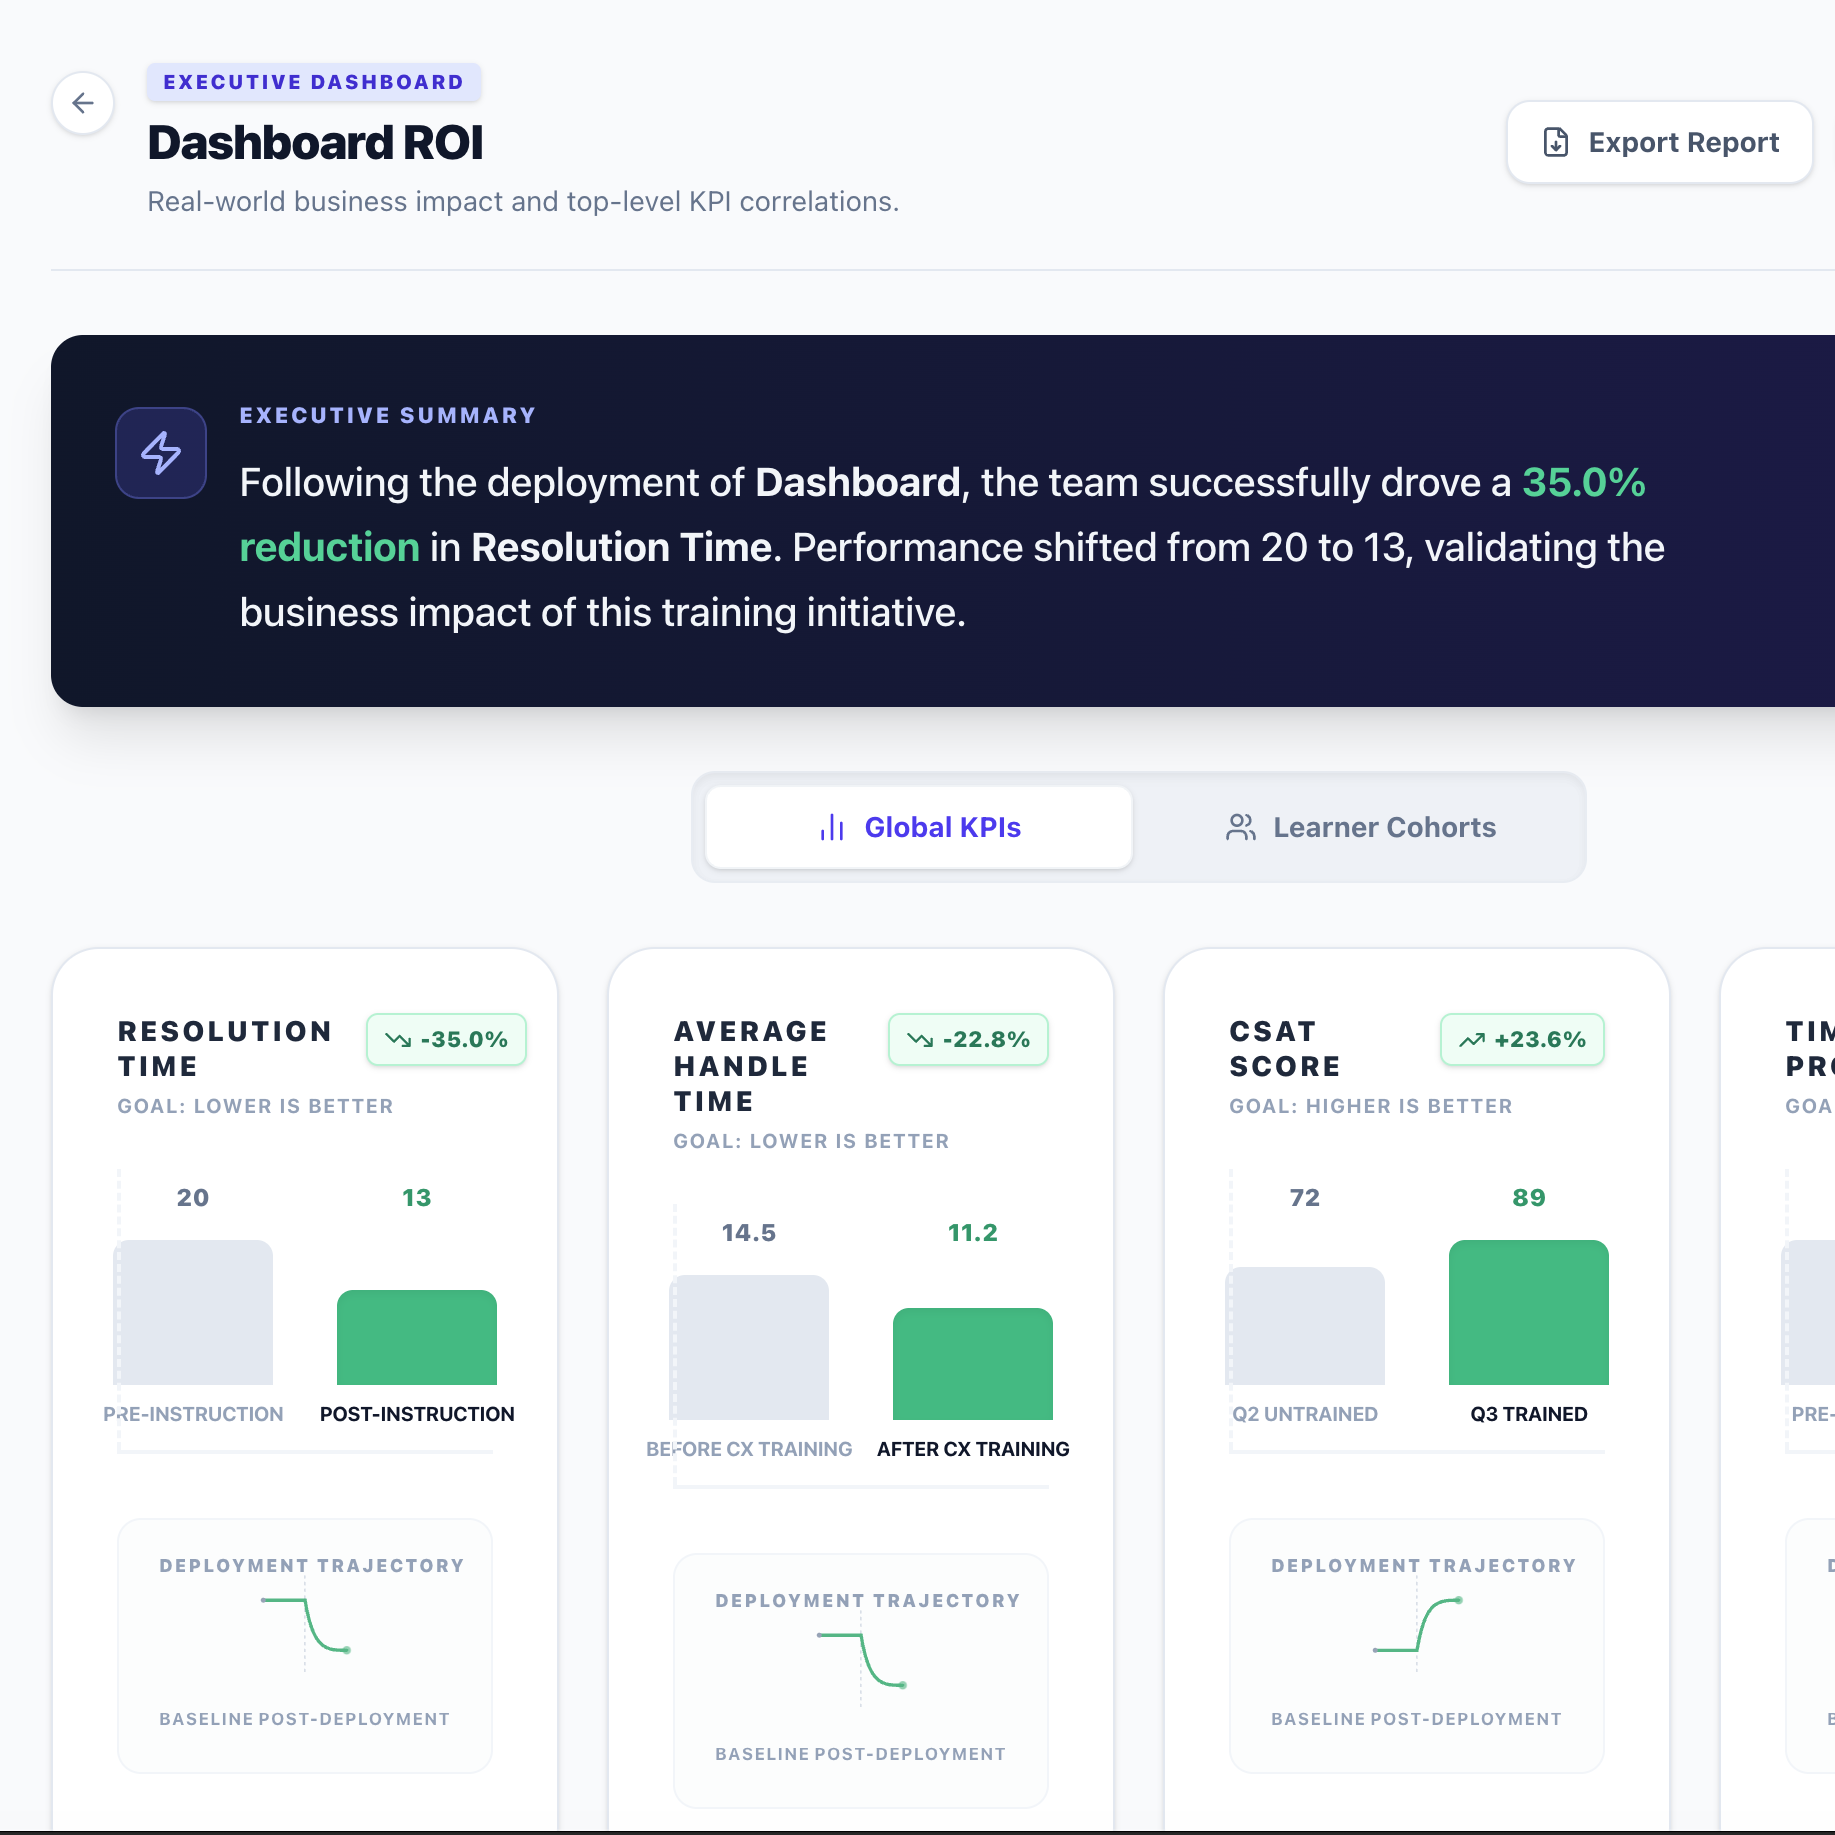This screenshot has height=1835, width=1835.
Task: Click the Resolution Time card title
Action: point(225,1048)
